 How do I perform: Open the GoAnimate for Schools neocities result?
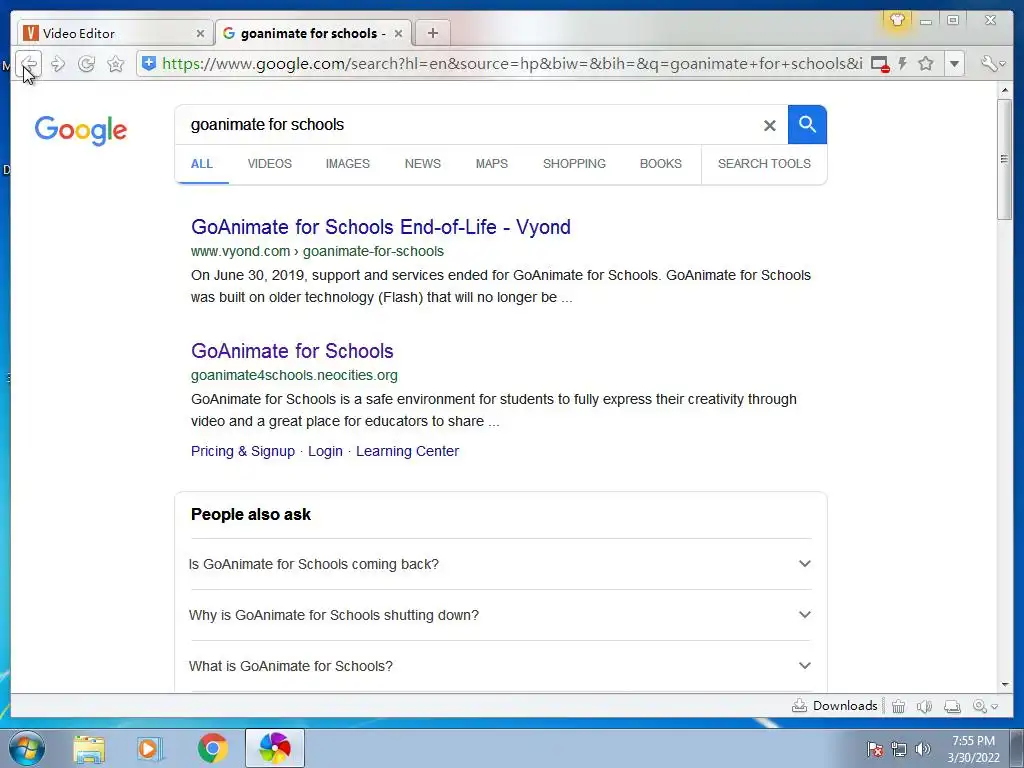[x=292, y=351]
